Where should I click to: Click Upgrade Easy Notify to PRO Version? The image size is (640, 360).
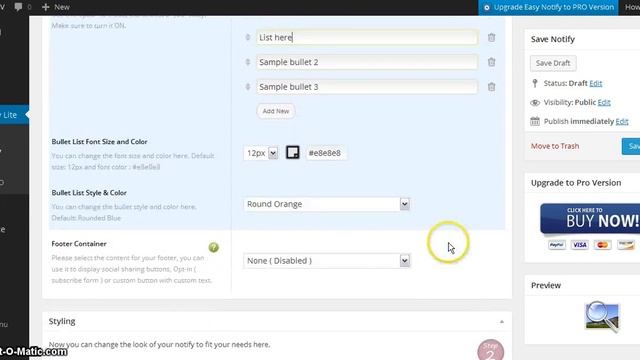(x=548, y=7)
